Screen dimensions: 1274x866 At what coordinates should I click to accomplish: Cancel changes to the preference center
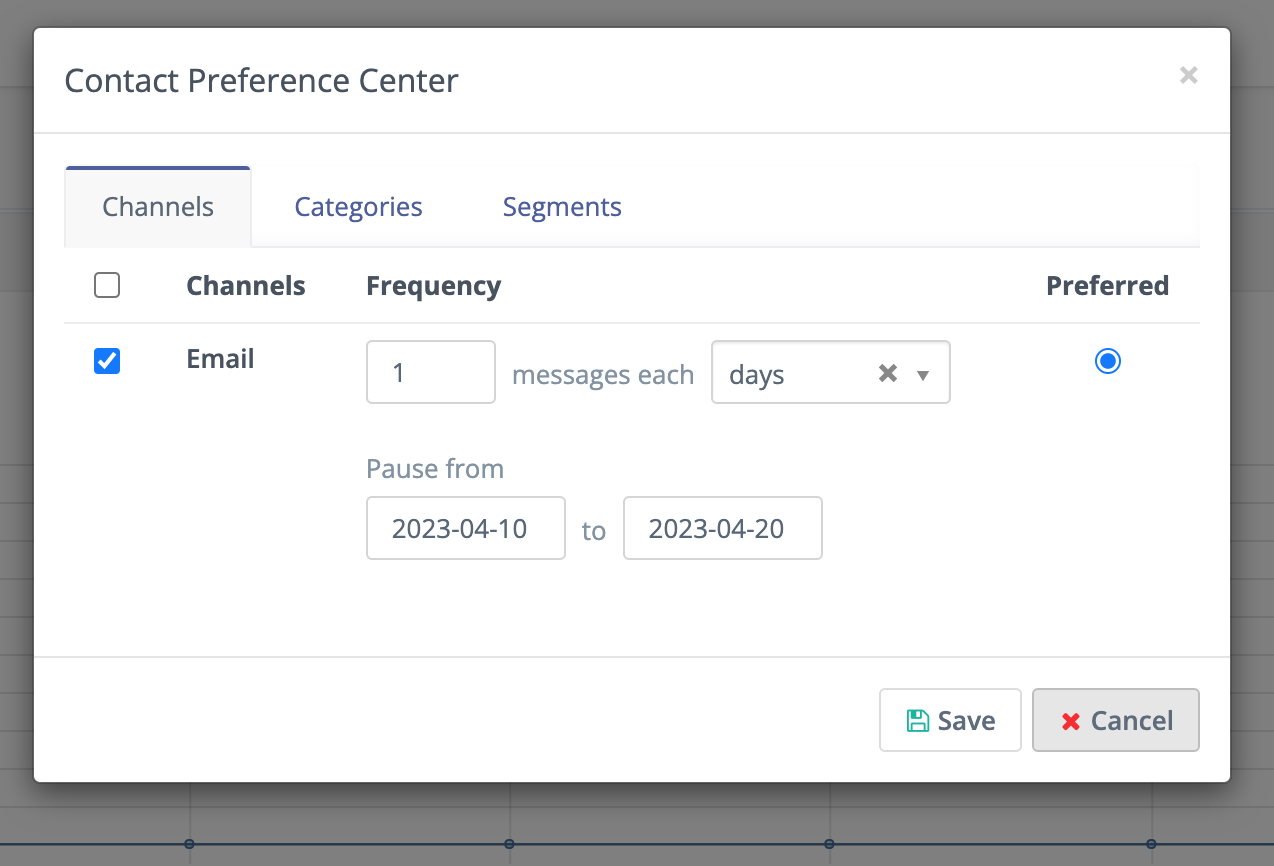coord(1115,719)
